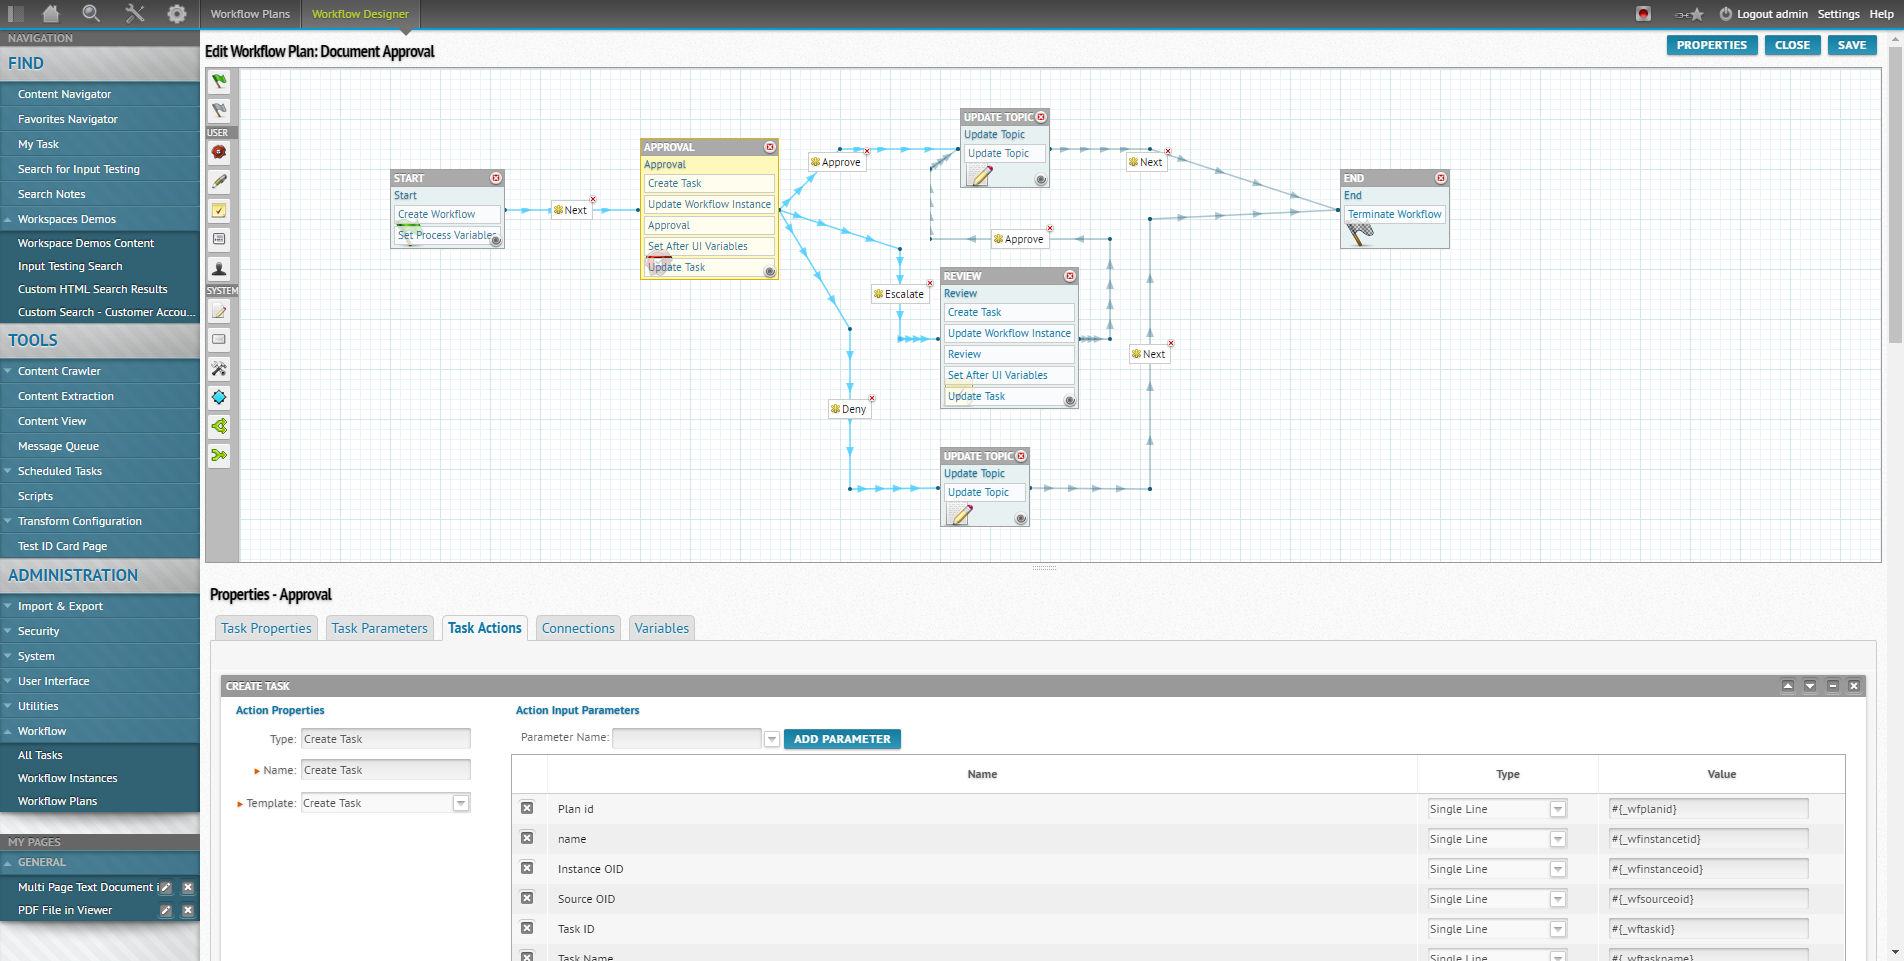Click the magnifier search icon in the top bar
This screenshot has height=961, width=1904.
coord(91,14)
